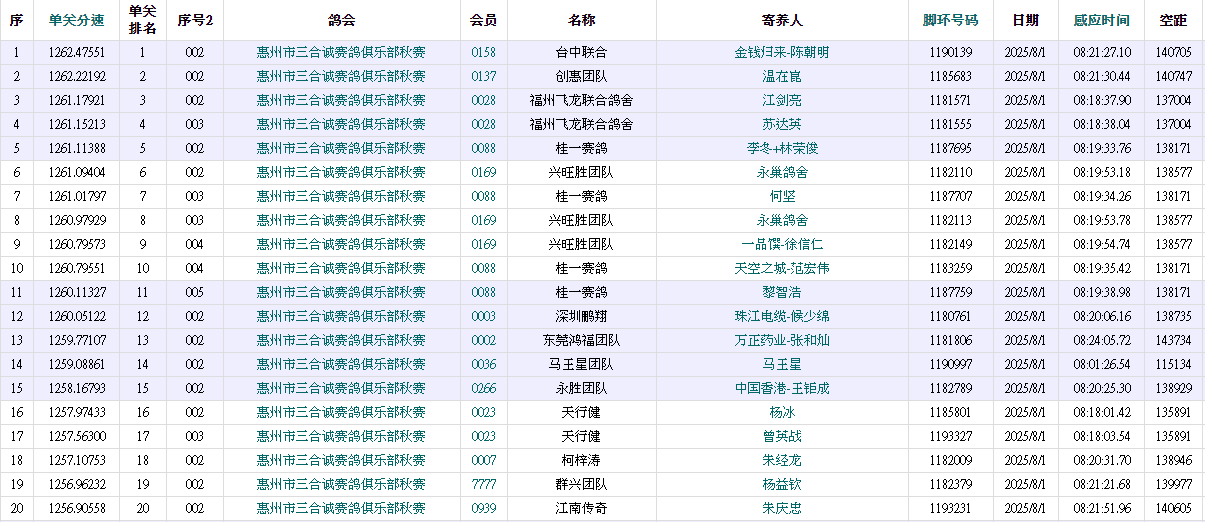The image size is (1205, 522).
Task: Click owner name 马王星 link
Action: point(781,364)
